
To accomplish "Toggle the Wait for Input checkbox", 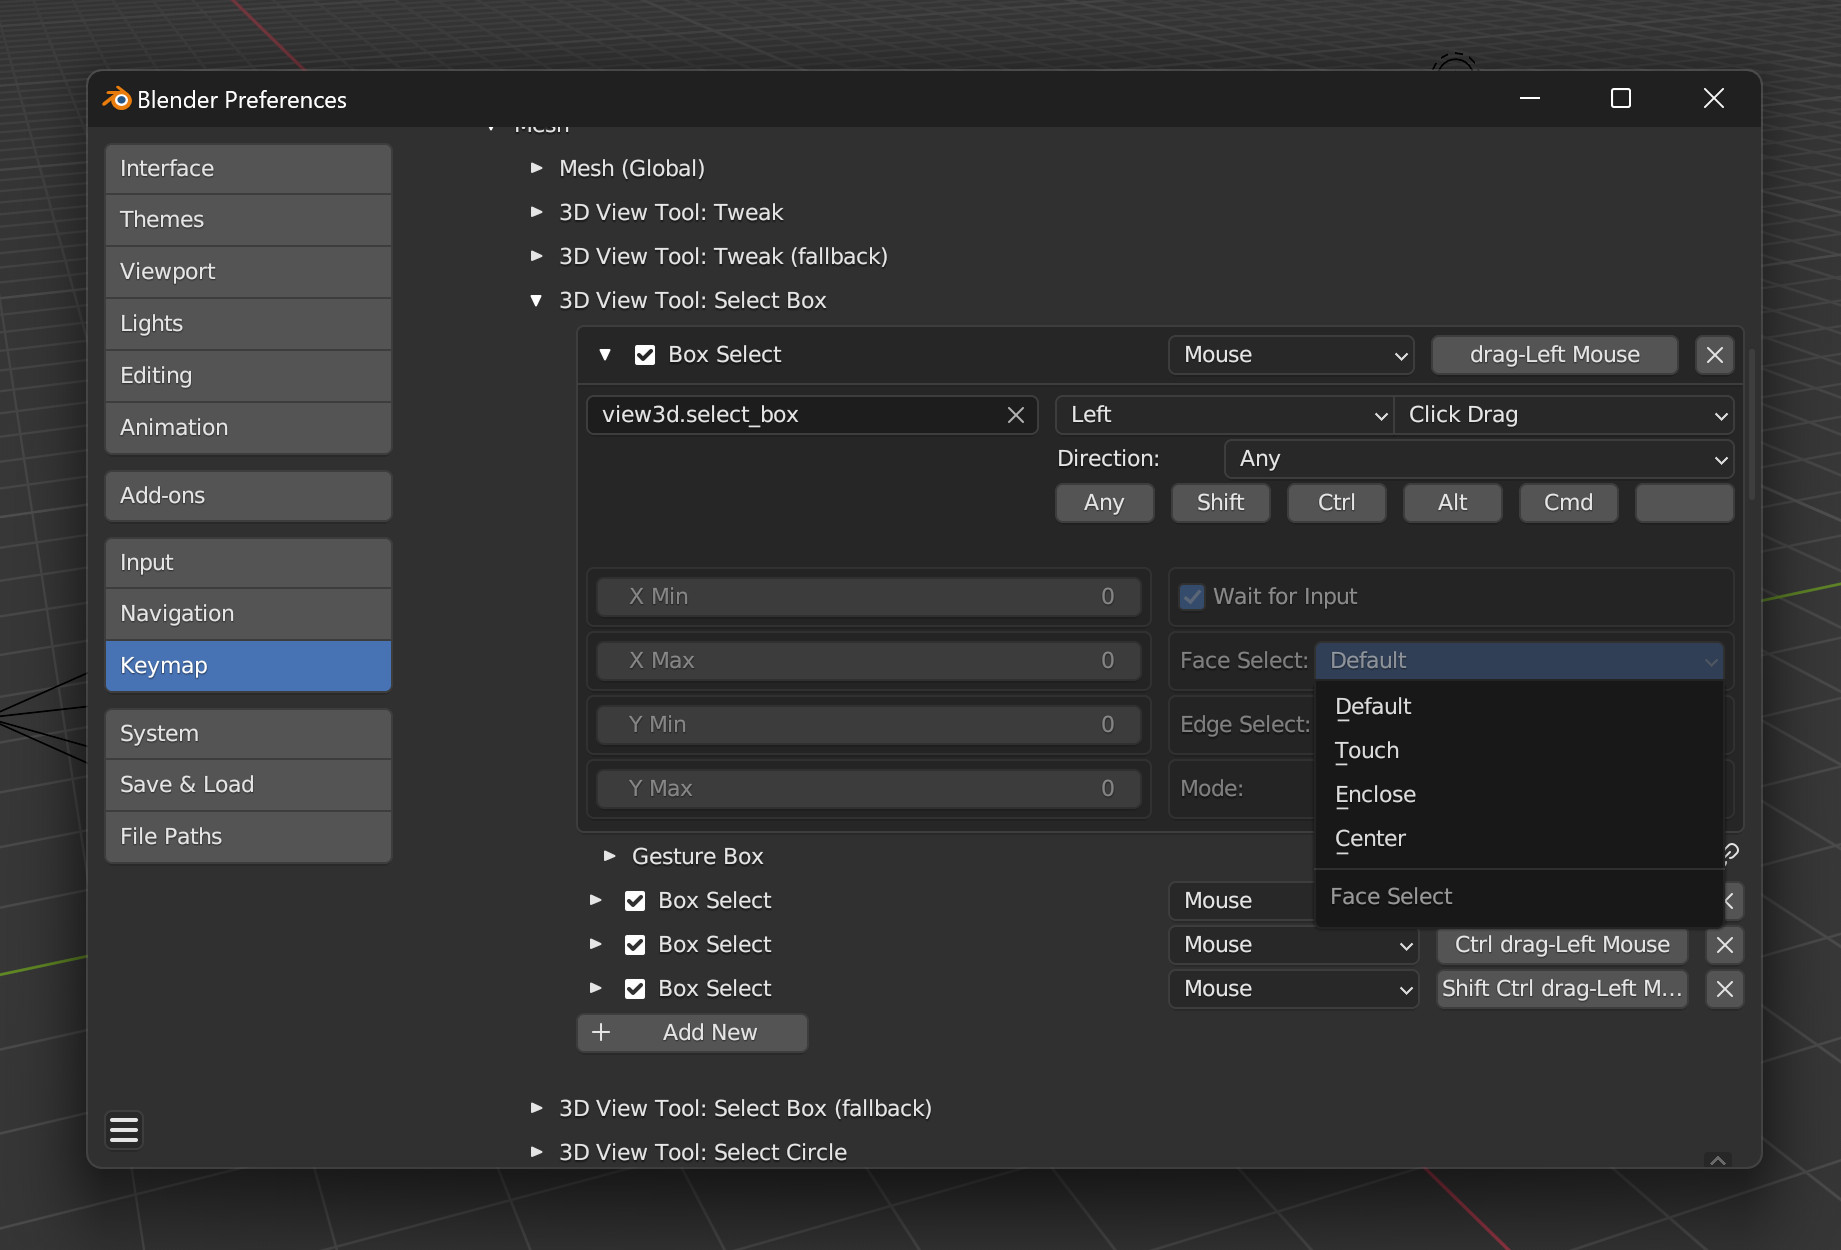I will (x=1192, y=597).
